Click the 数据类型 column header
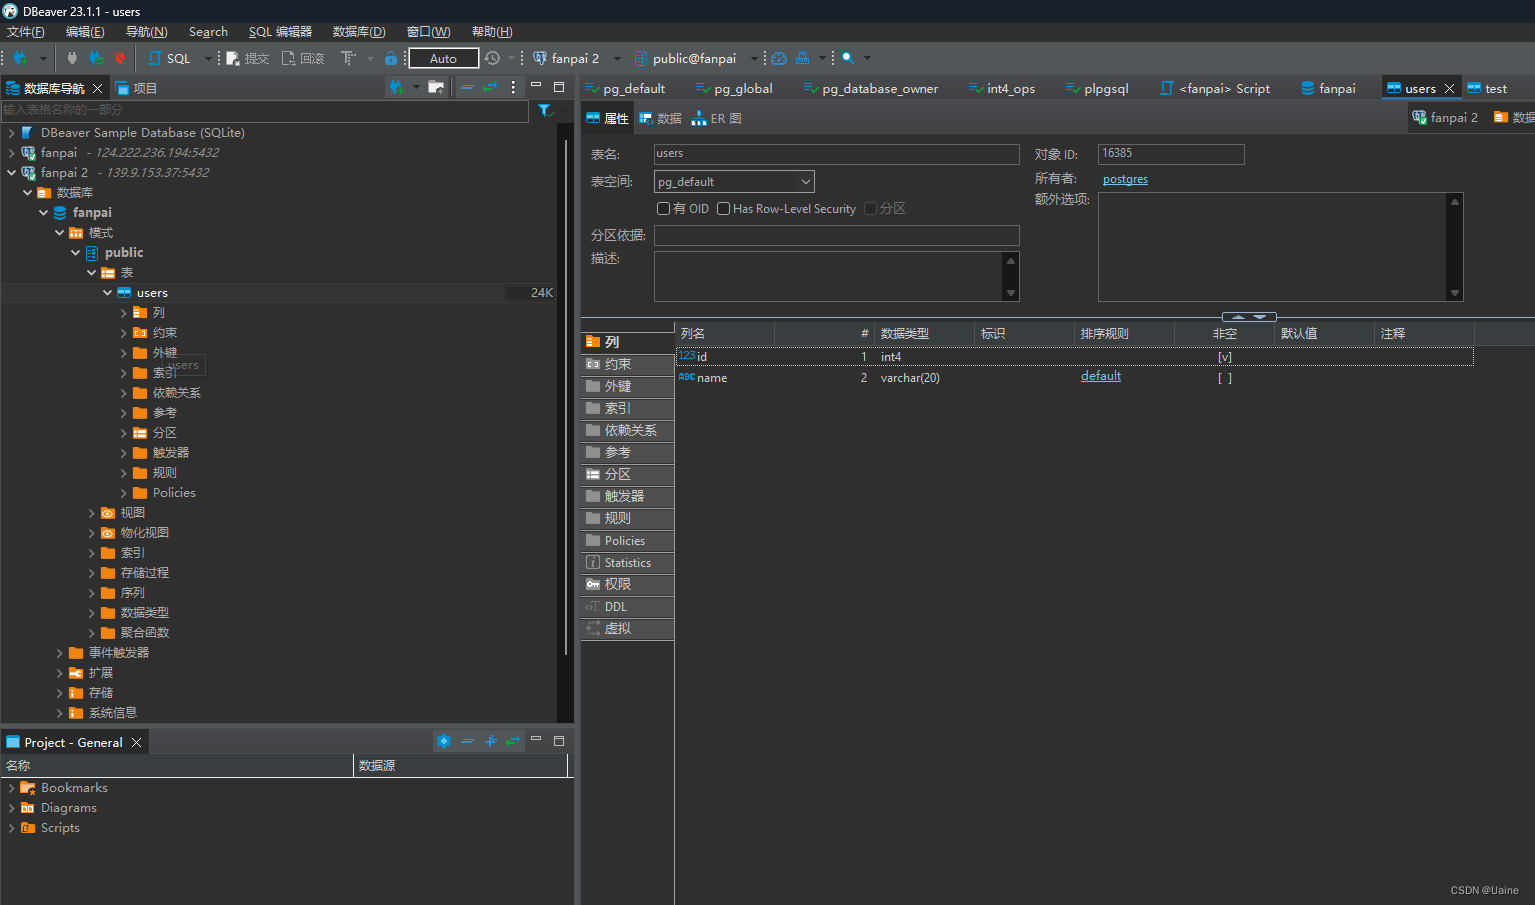Viewport: 1535px width, 905px height. pos(924,333)
